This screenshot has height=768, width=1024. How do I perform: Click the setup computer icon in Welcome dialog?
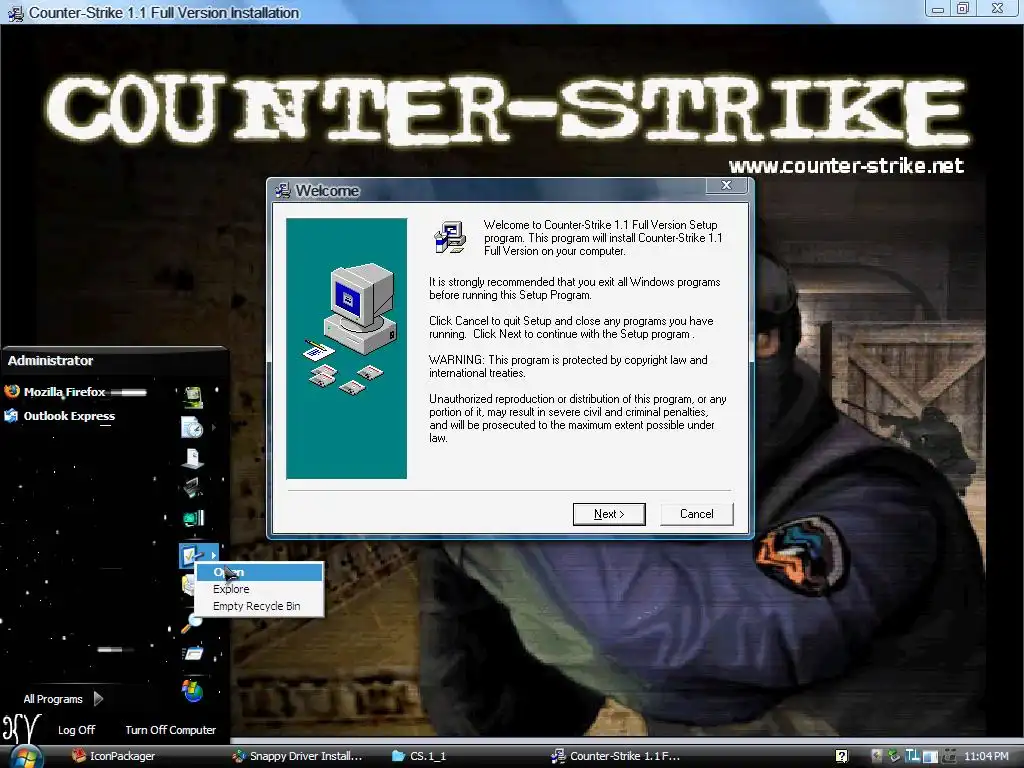point(450,236)
